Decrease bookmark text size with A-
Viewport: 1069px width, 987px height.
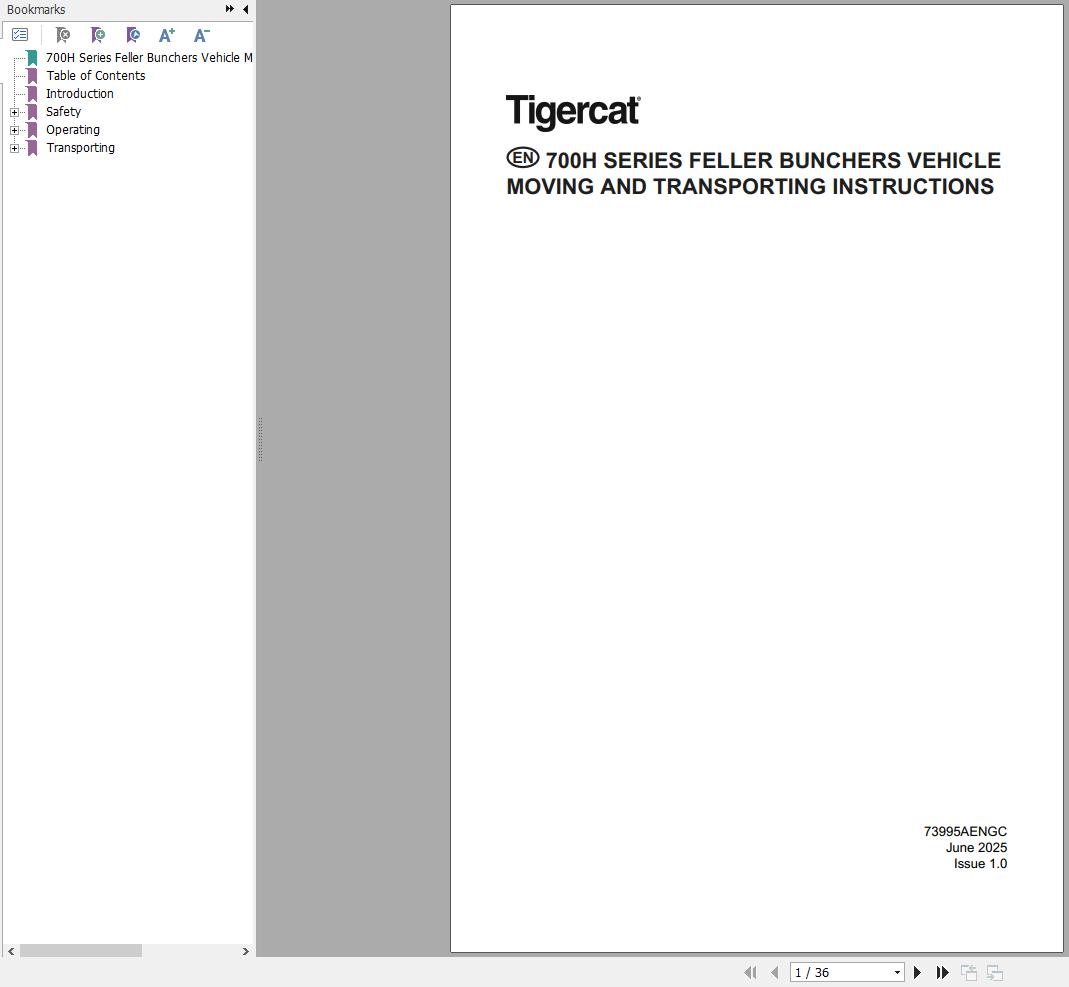click(202, 35)
